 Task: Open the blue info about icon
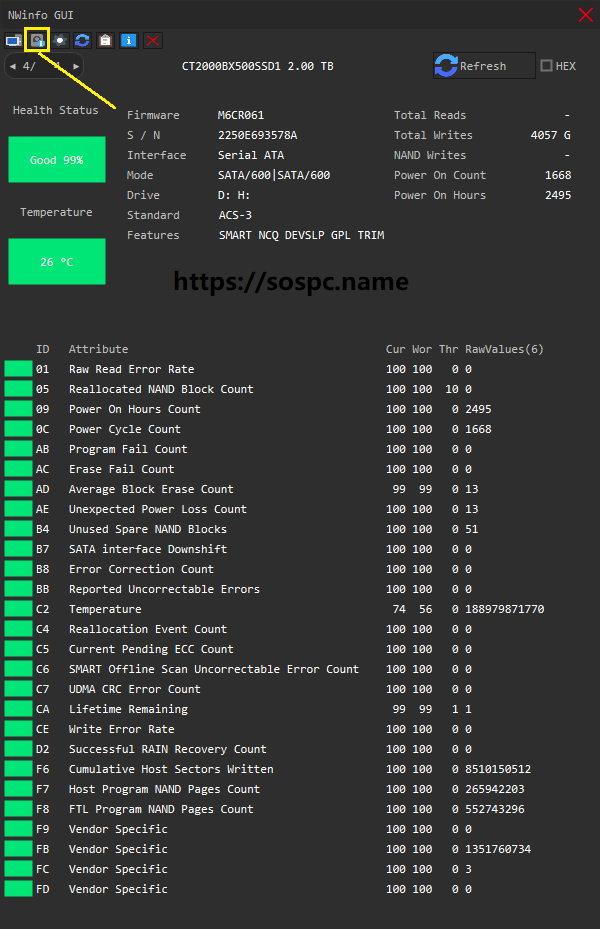coord(128,40)
